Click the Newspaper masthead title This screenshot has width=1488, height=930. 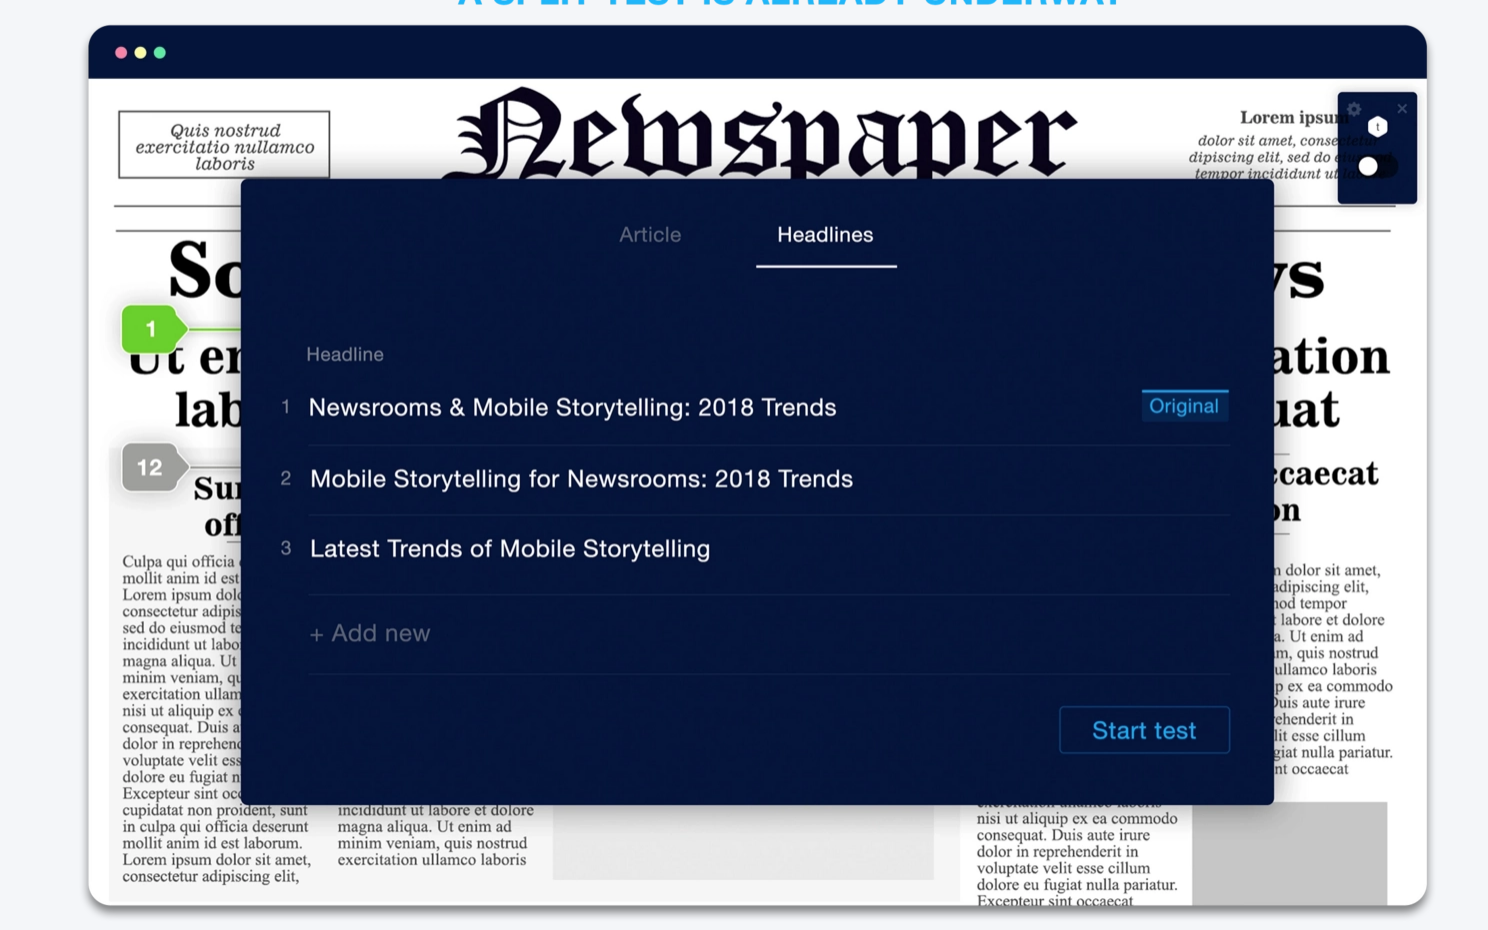pos(760,135)
